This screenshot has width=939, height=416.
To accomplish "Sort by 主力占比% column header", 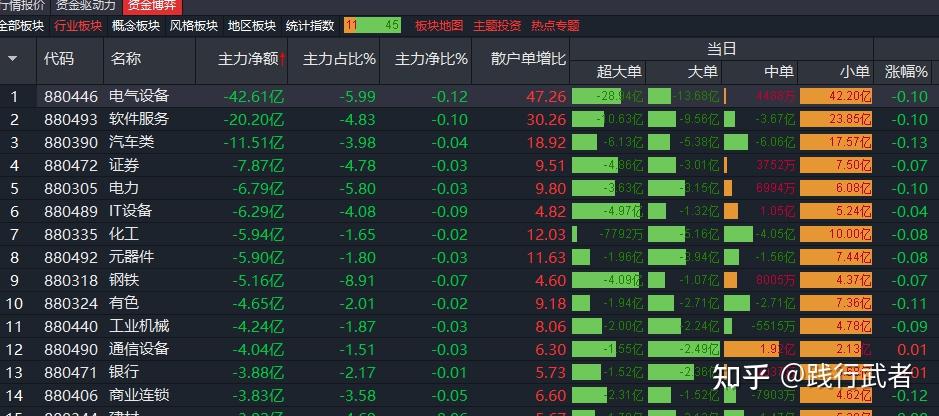I will click(340, 59).
